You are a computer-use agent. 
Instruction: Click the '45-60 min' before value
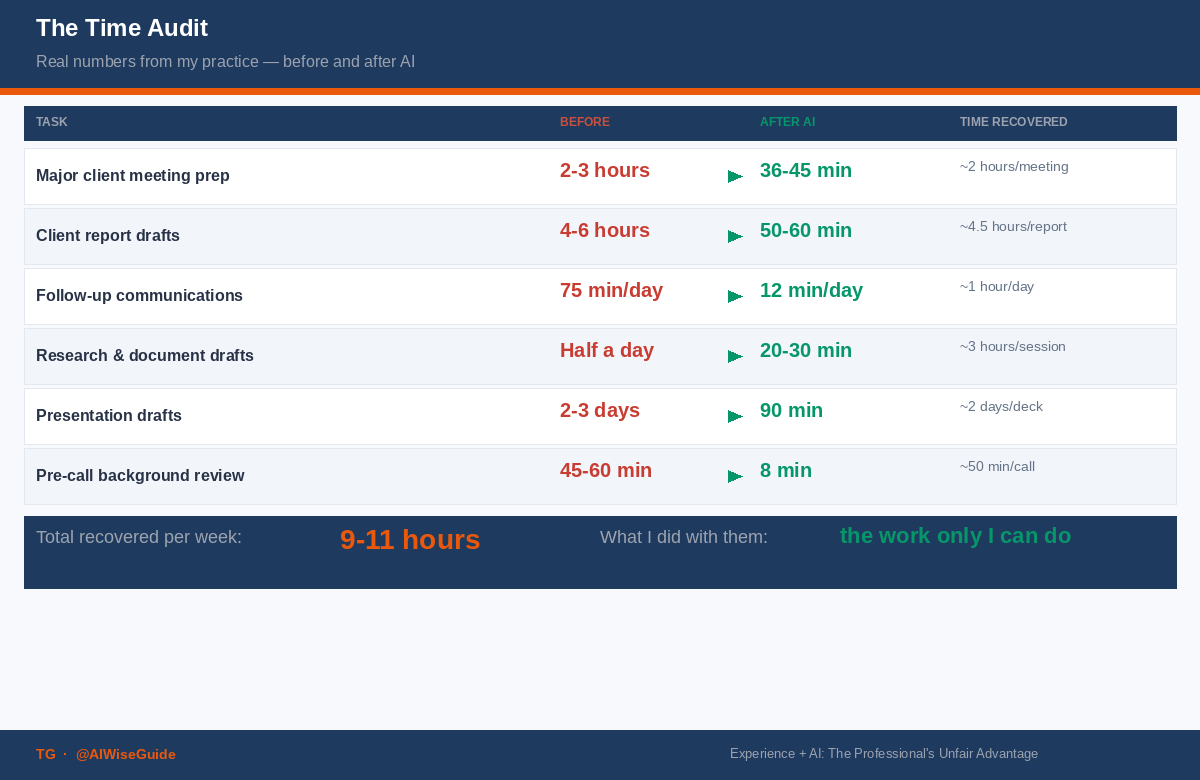(x=606, y=471)
